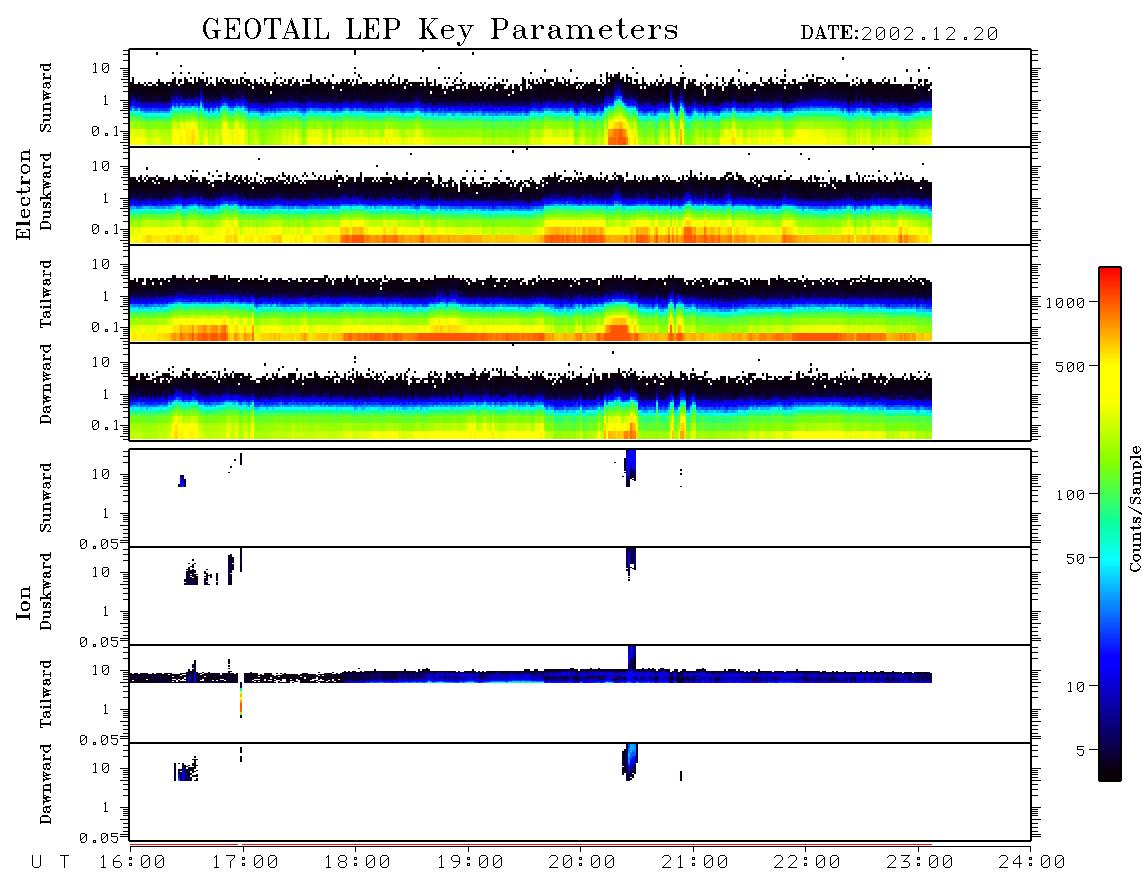The image size is (1142, 880).
Task: Click the 19:00 time axis tick
Action: pos(470,862)
